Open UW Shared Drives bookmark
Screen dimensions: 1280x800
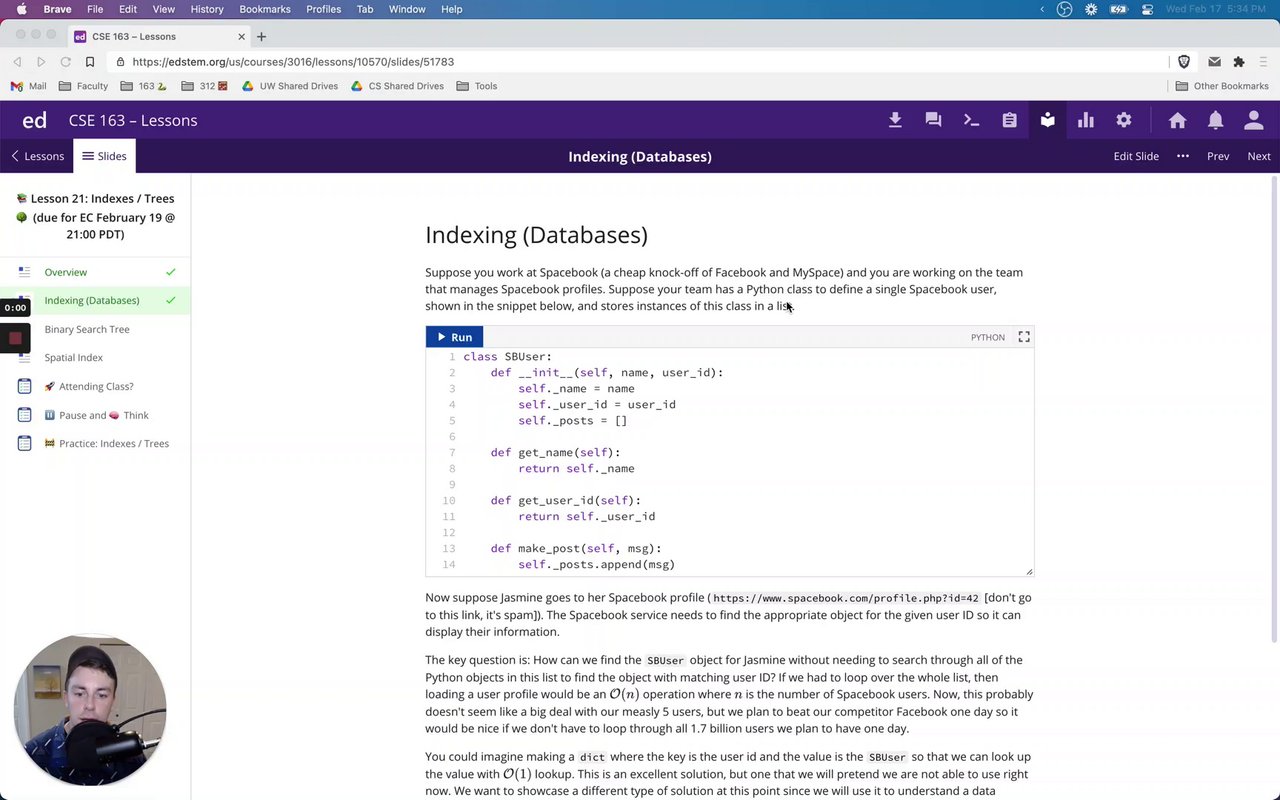290,86
